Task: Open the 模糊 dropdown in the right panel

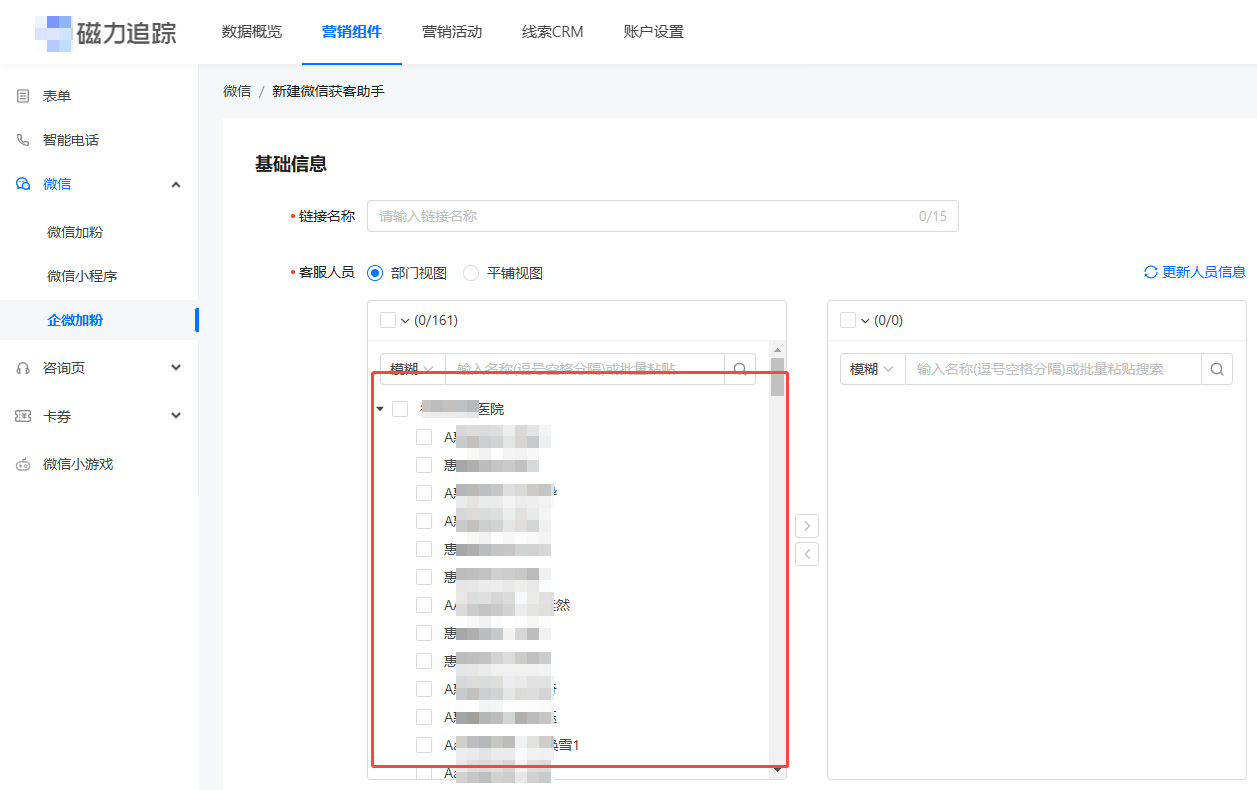Action: tap(869, 368)
